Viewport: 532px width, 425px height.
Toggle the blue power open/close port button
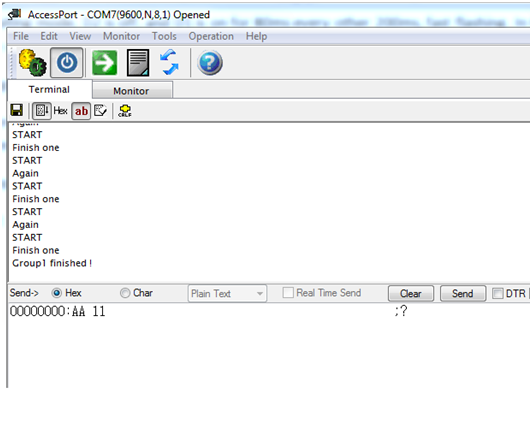[x=67, y=63]
